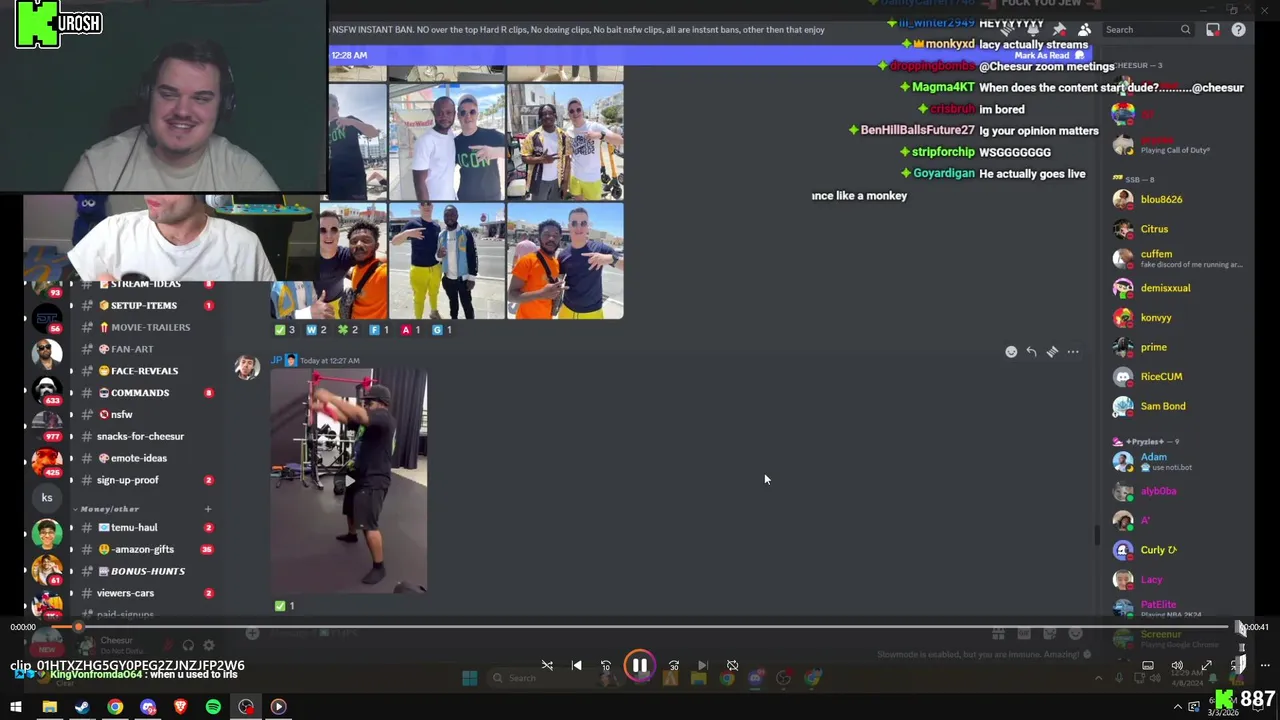Open Discord help question mark icon
1280x720 pixels.
(1238, 30)
